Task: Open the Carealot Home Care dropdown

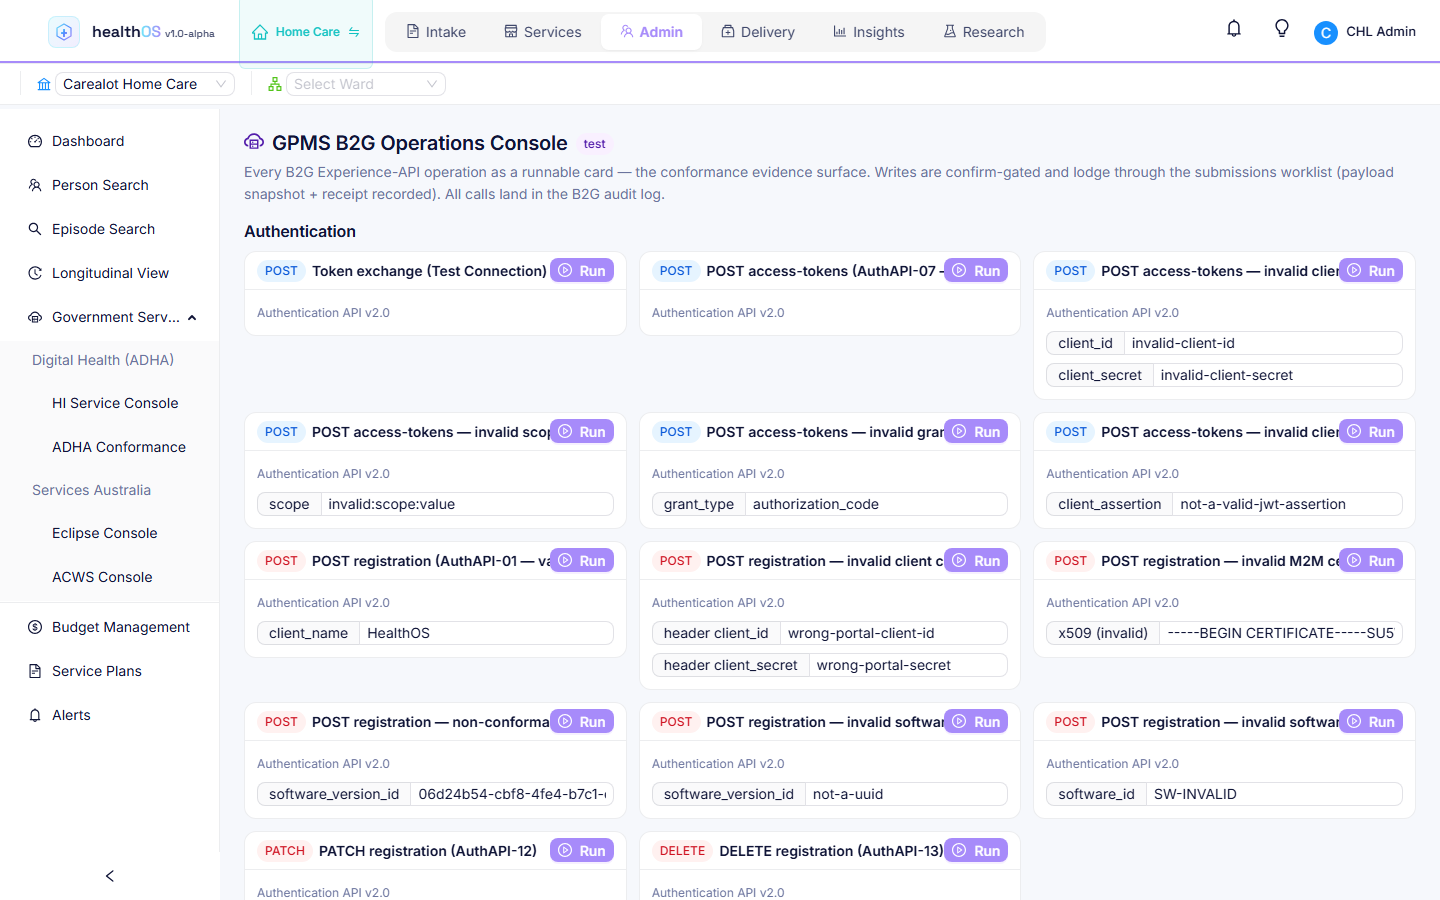Action: (x=145, y=84)
